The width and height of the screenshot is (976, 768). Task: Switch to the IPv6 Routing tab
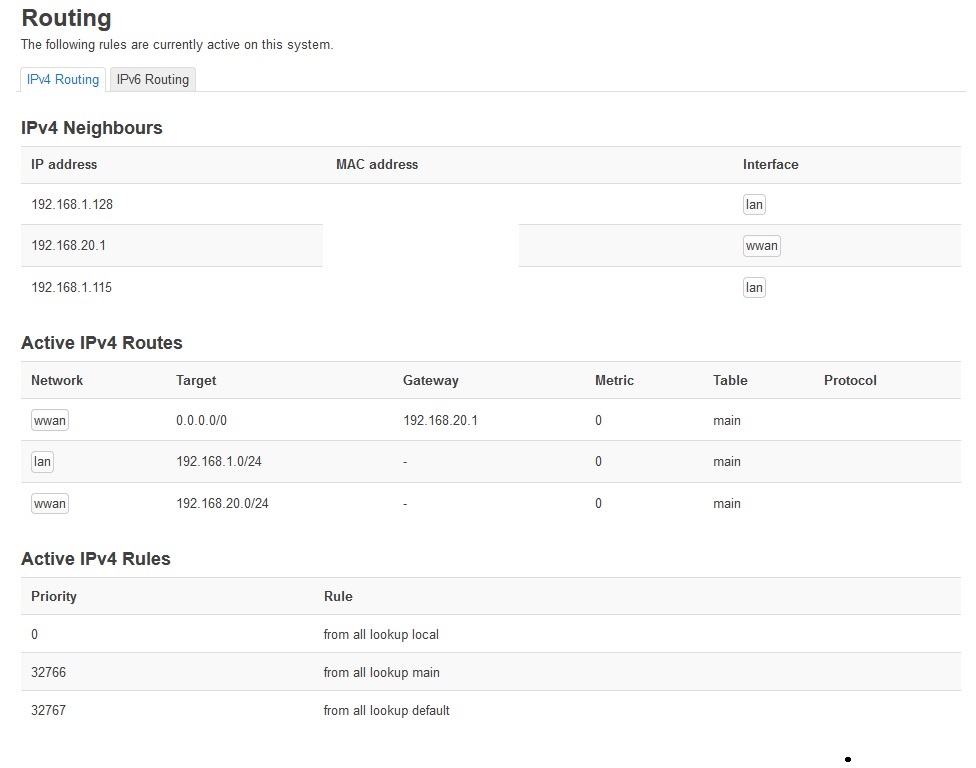(152, 79)
